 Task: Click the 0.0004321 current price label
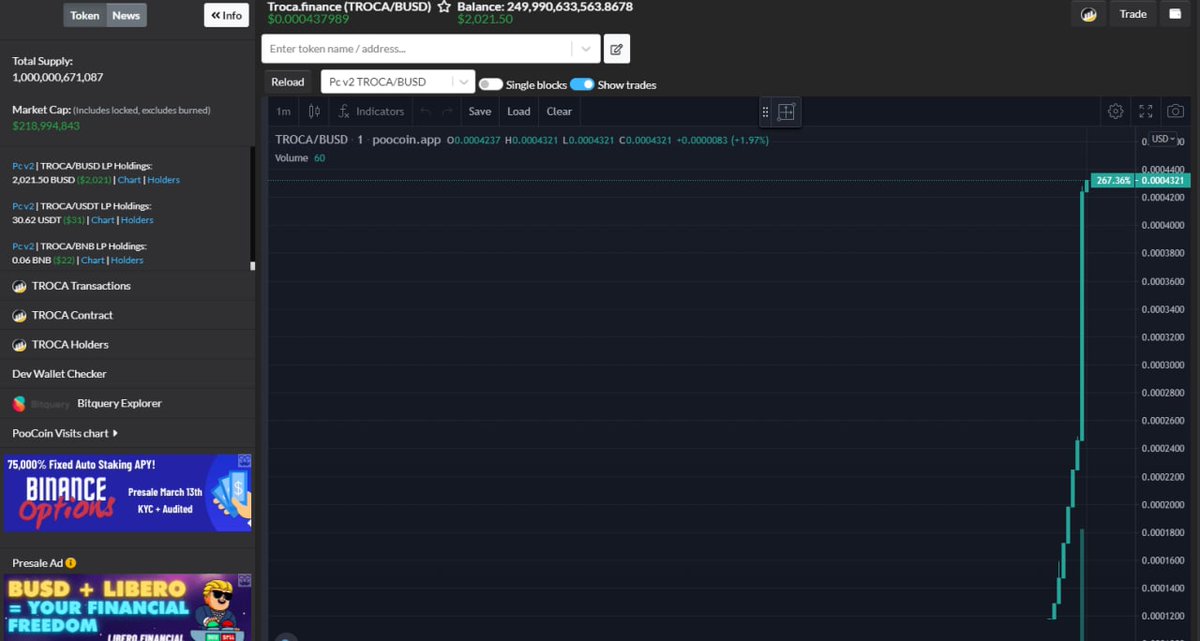1163,181
